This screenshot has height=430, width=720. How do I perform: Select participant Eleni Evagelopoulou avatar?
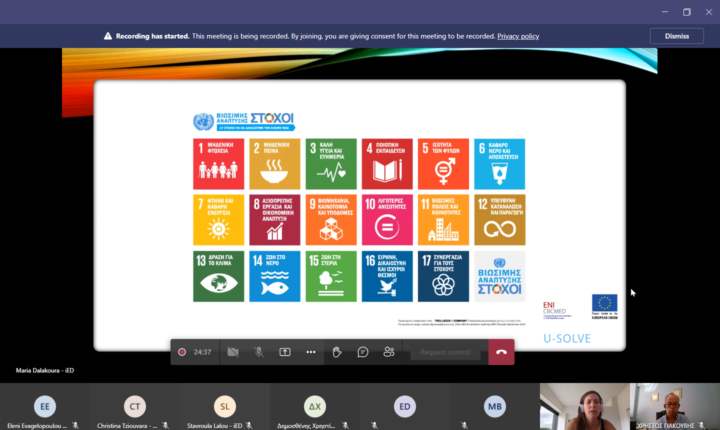(x=45, y=406)
